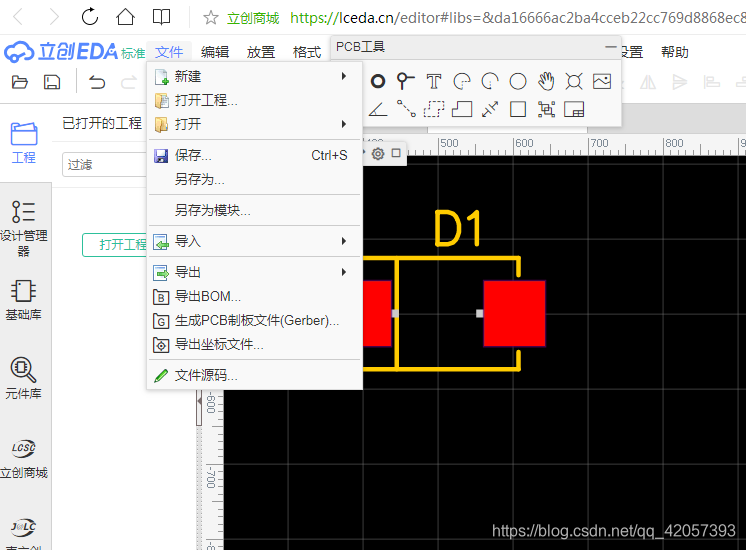
Task: Open the 工程 project sidebar panel
Action: pos(24,143)
